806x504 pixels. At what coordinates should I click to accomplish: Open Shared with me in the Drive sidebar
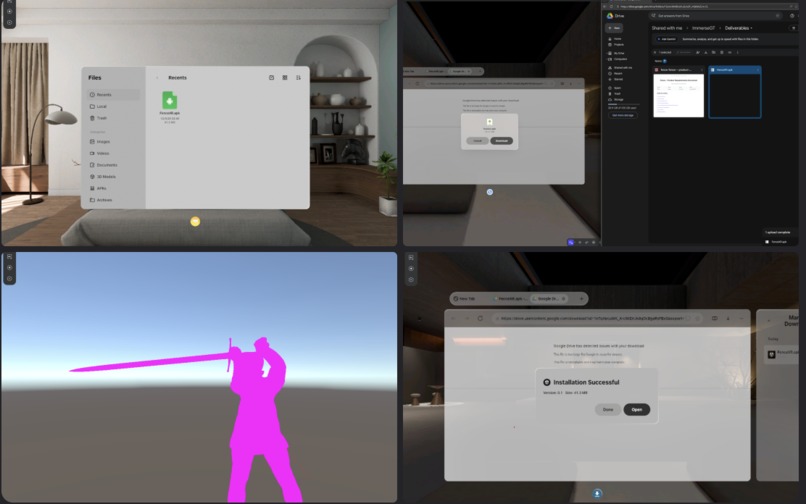coord(622,67)
